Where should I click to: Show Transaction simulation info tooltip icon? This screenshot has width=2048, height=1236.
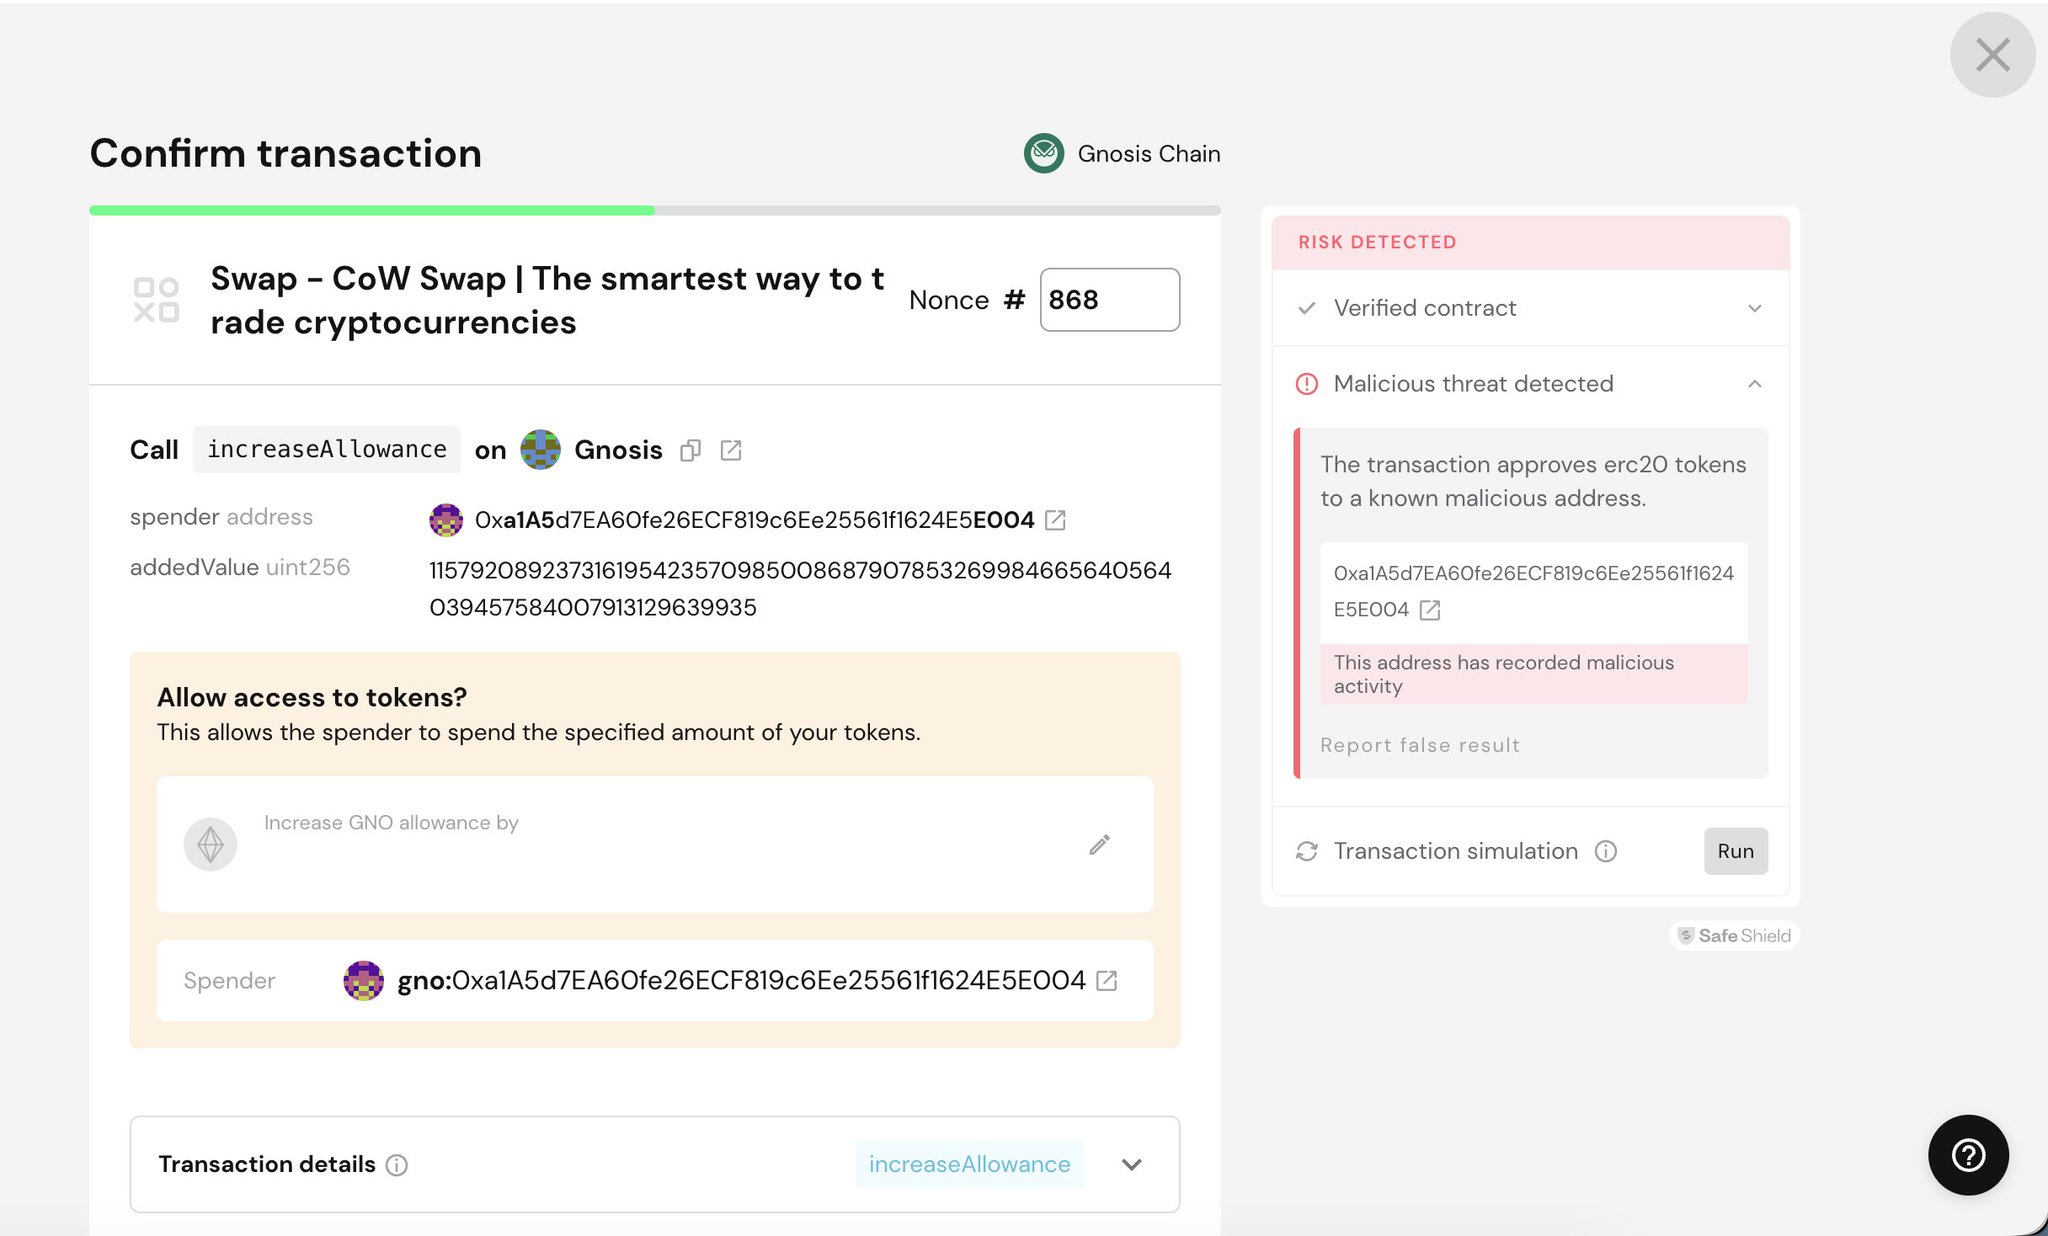[1606, 851]
